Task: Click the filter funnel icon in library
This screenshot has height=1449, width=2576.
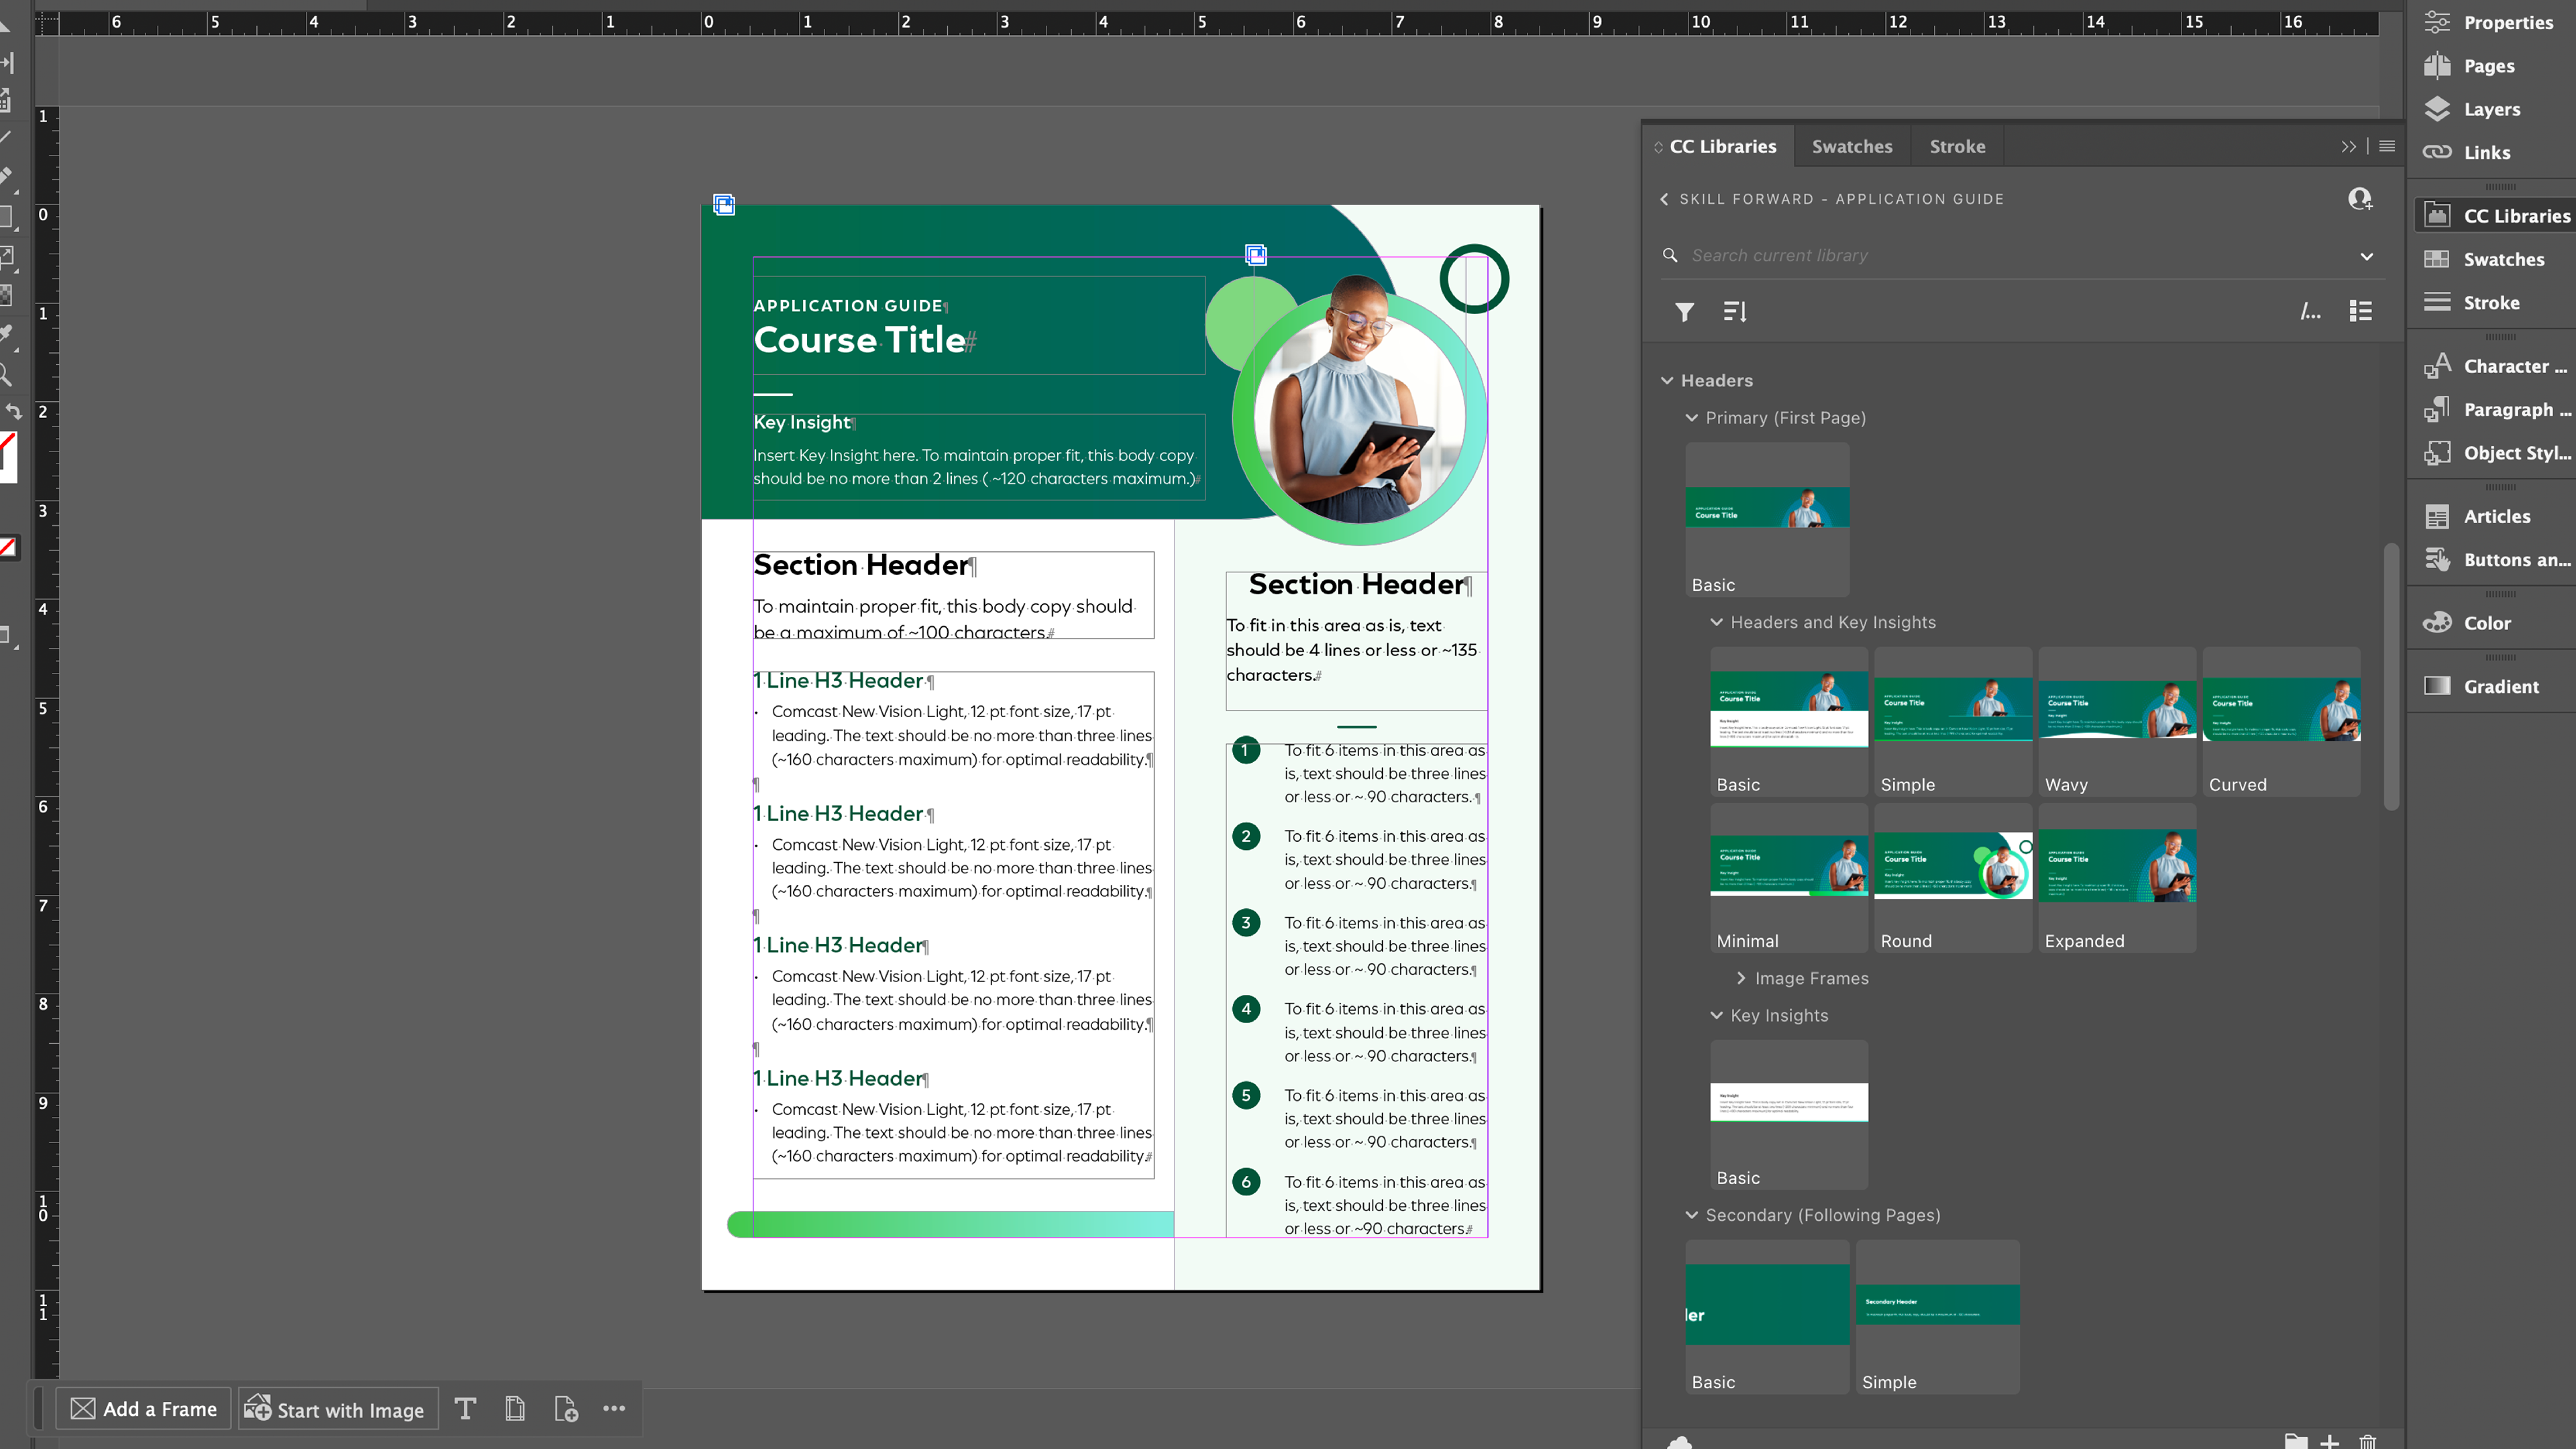Action: pos(1685,312)
